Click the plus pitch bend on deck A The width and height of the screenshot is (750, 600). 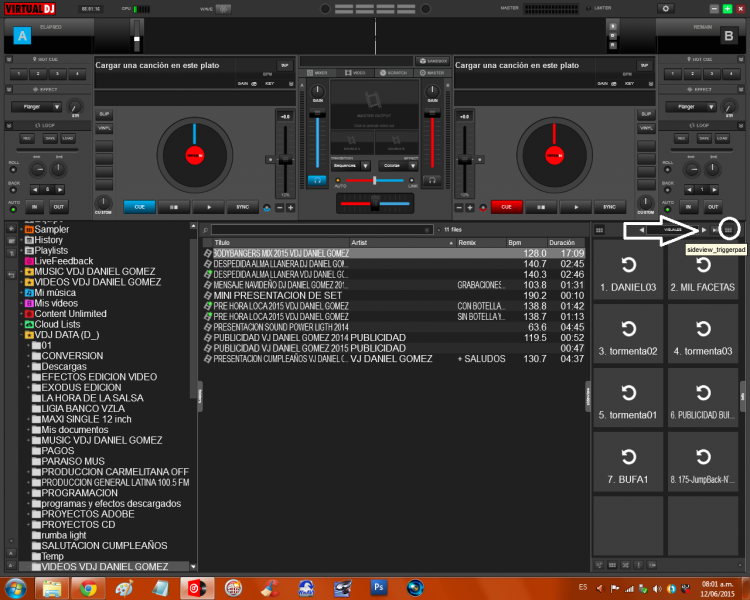[290, 208]
